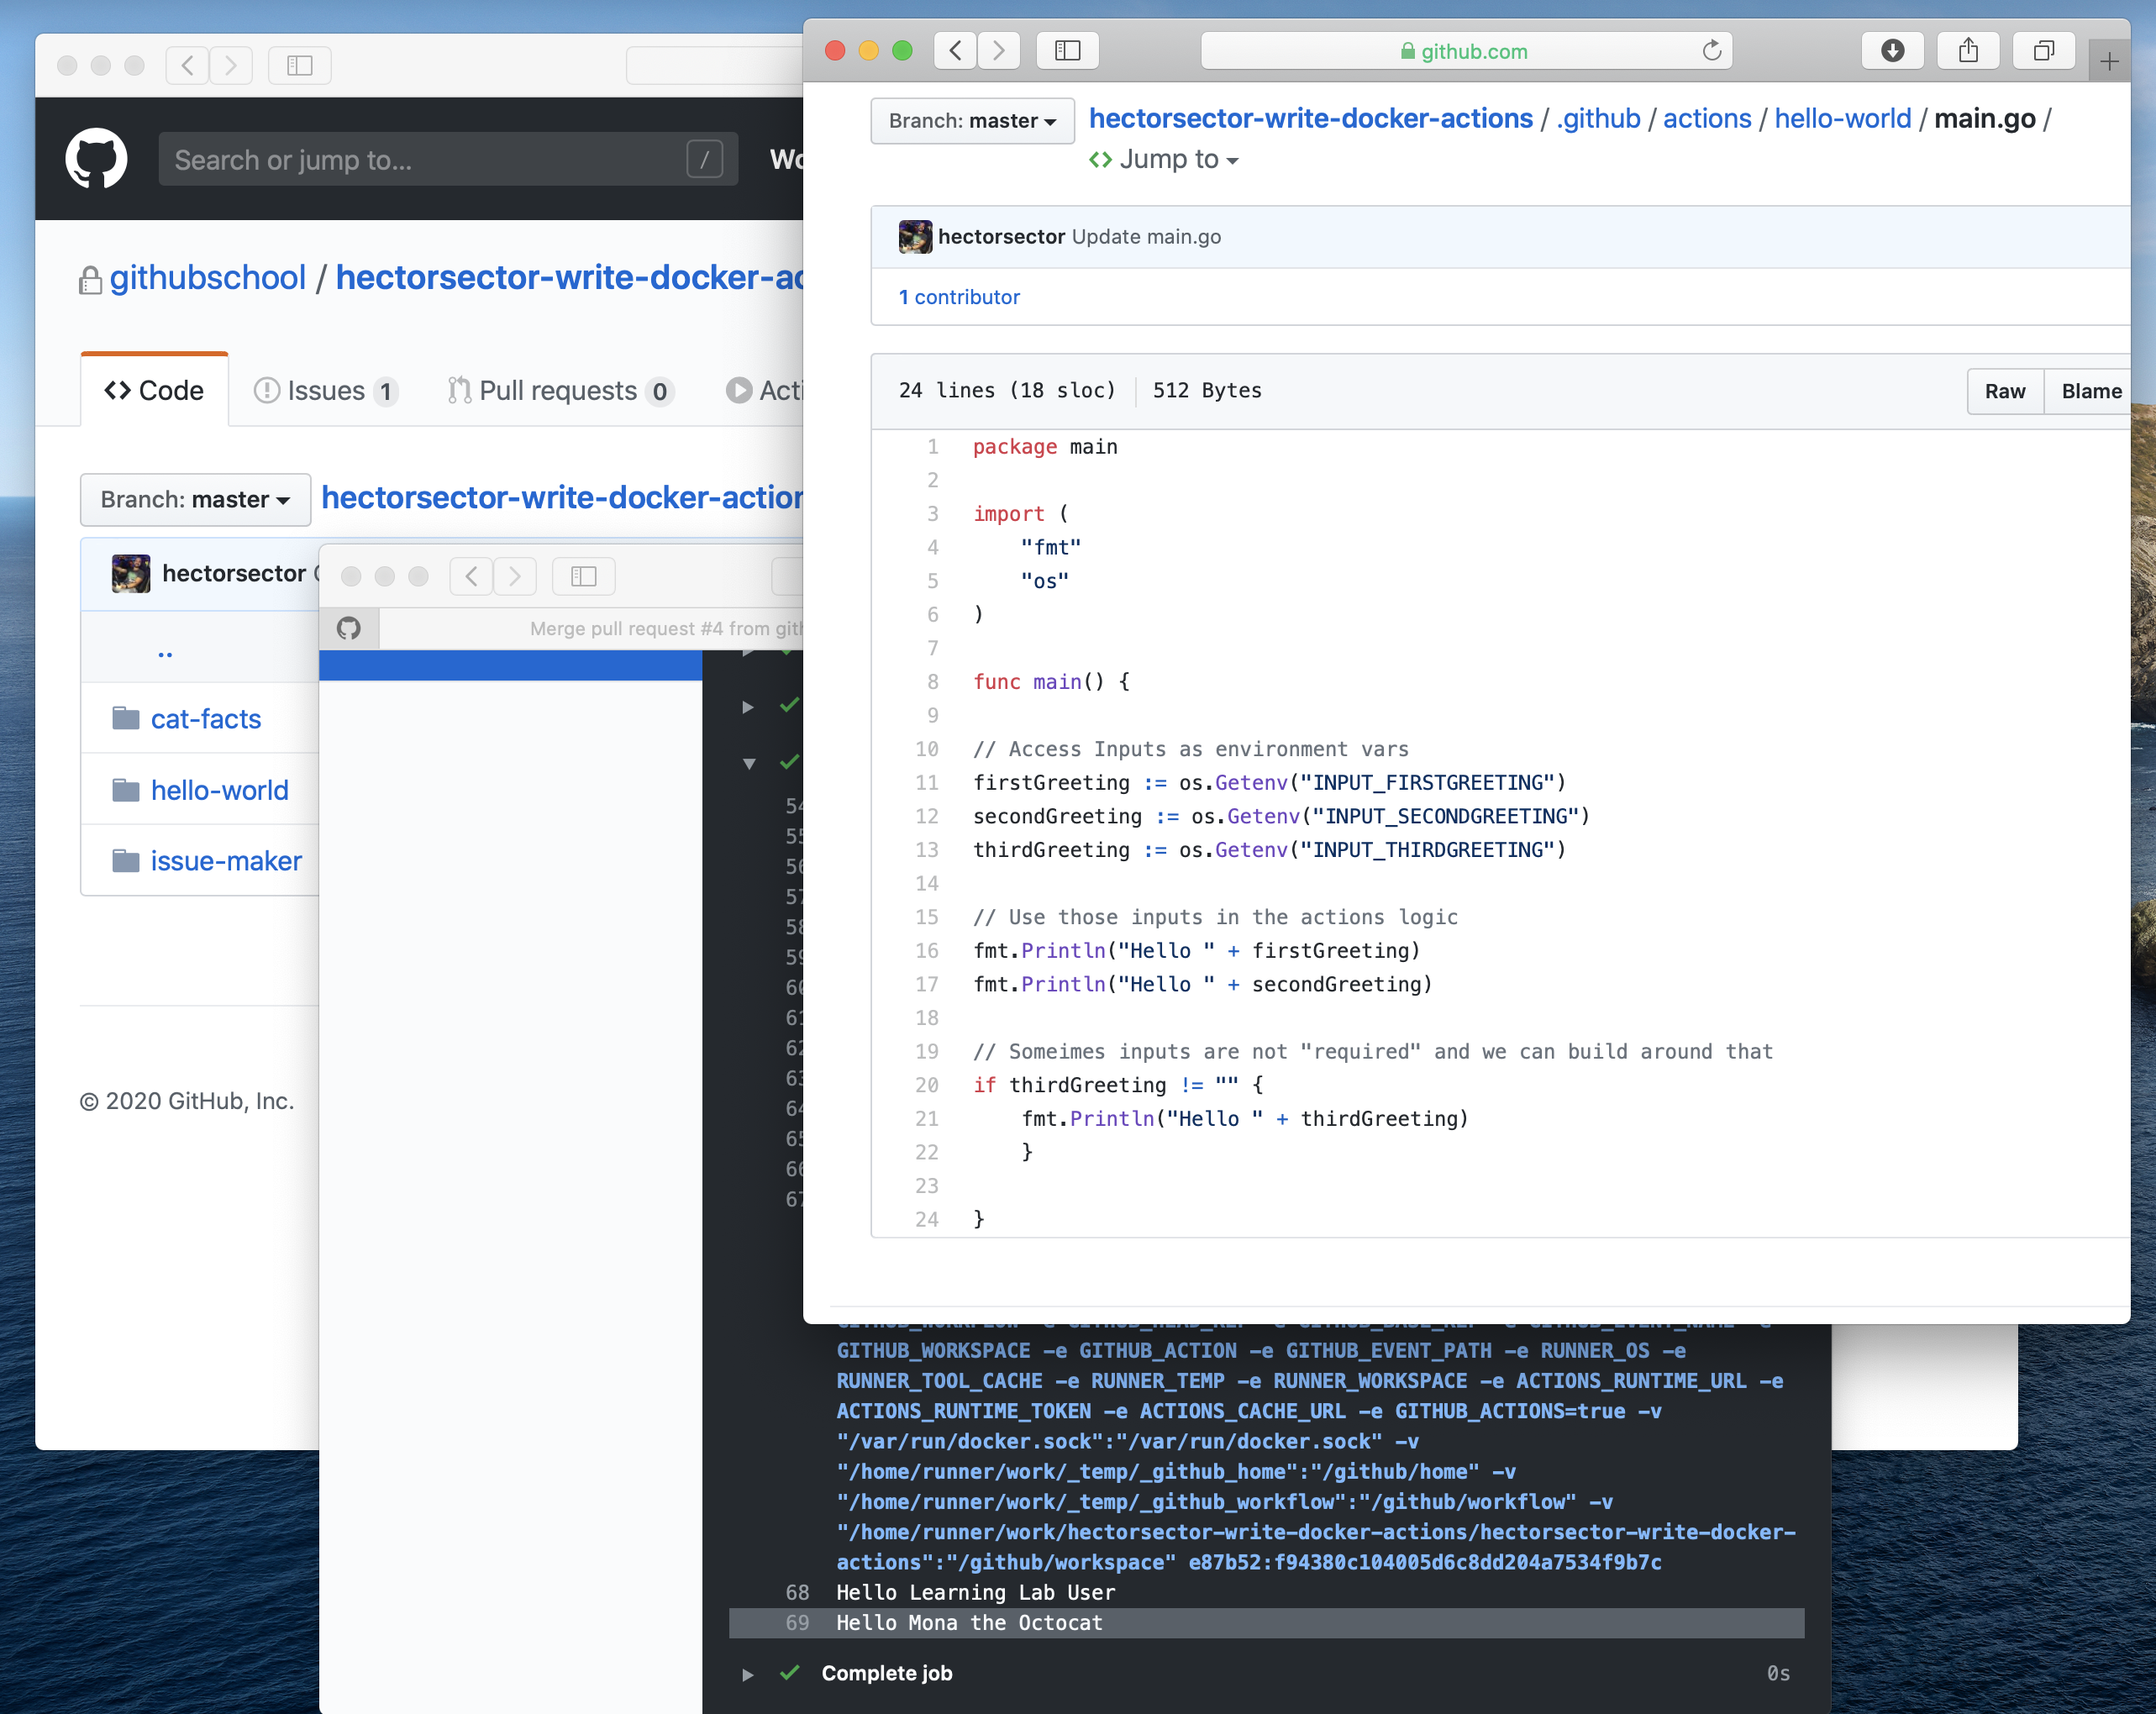
Task: Go up to the parent directory link
Action: click(165, 655)
